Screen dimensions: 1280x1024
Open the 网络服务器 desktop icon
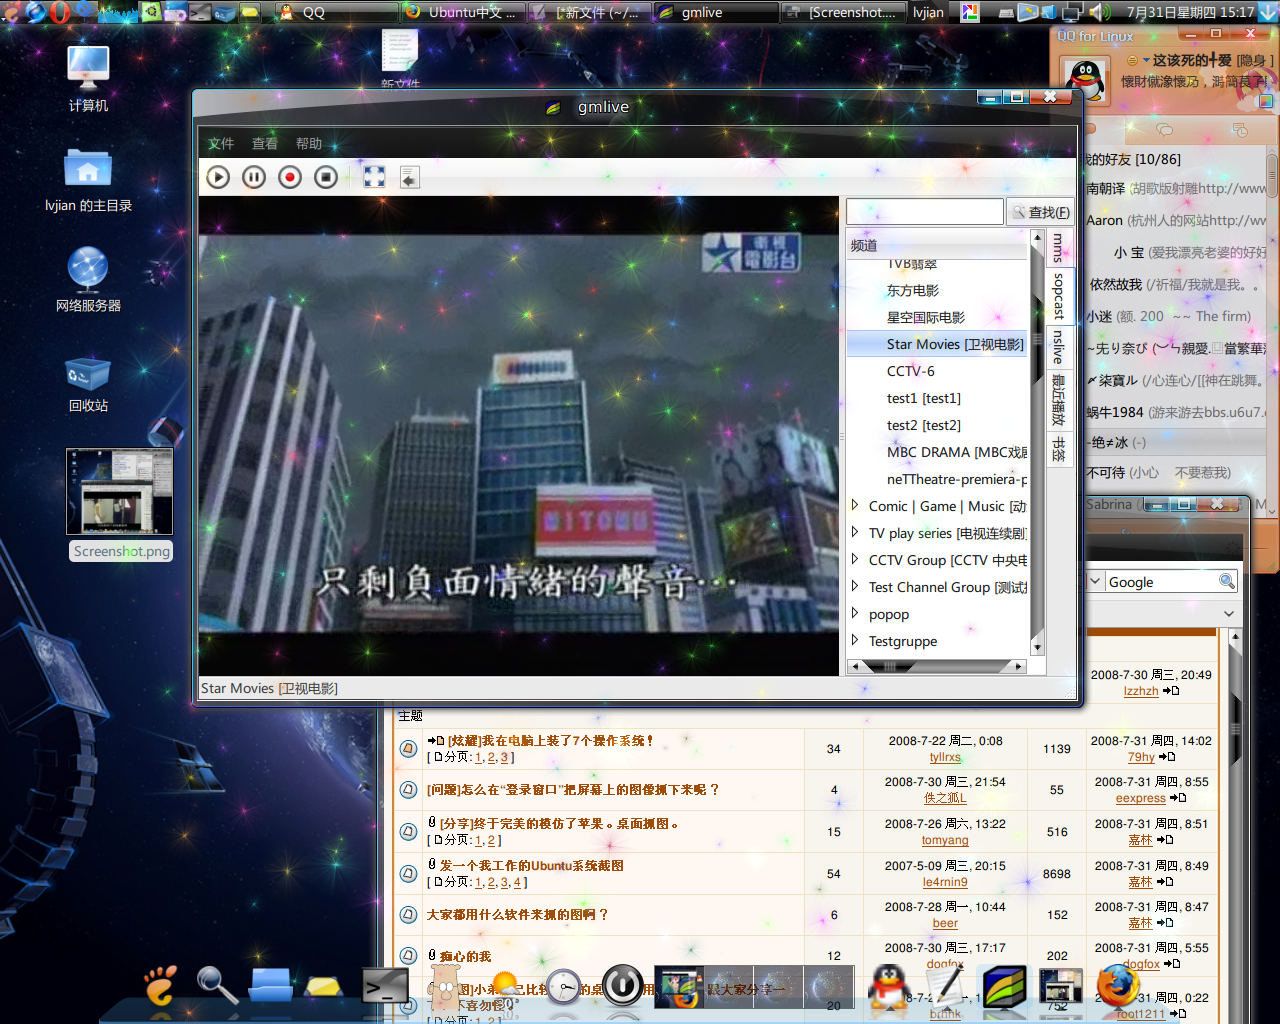(x=88, y=280)
